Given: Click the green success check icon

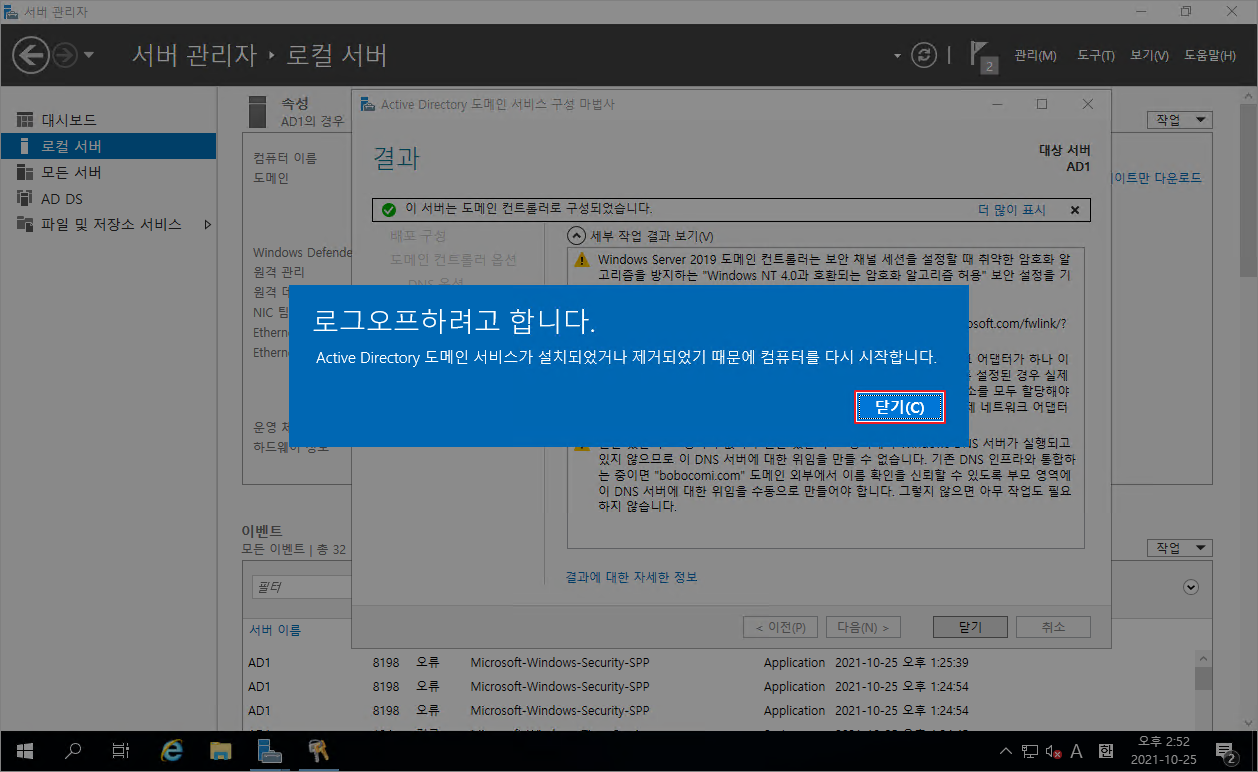Looking at the screenshot, I should [389, 210].
